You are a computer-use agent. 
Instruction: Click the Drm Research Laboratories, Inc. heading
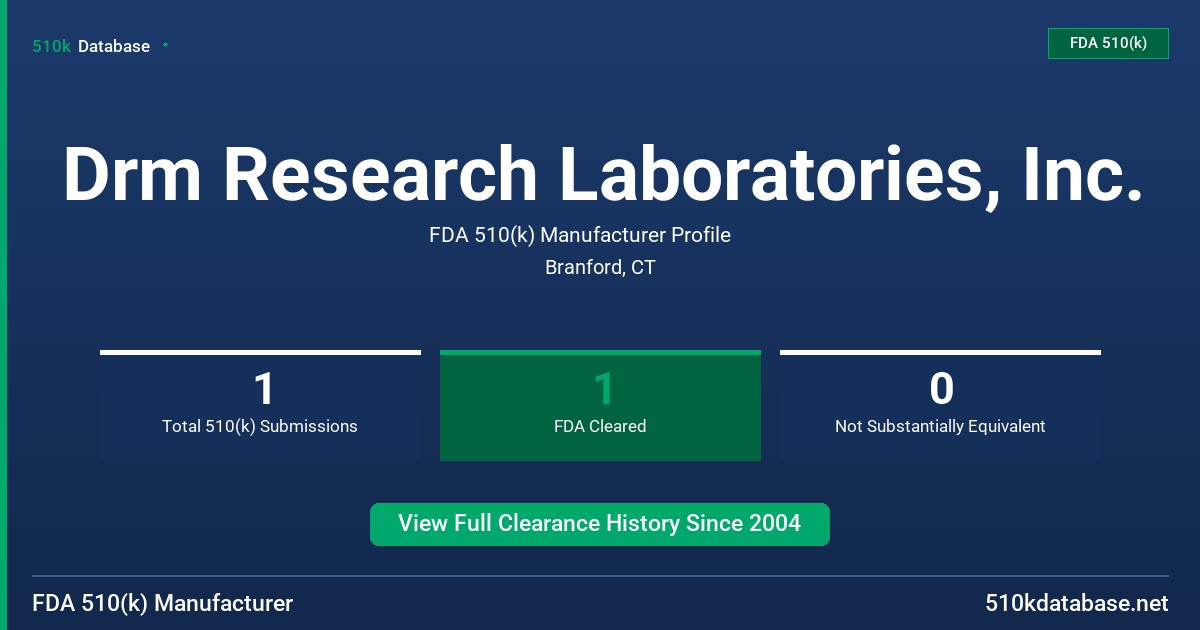[603, 175]
